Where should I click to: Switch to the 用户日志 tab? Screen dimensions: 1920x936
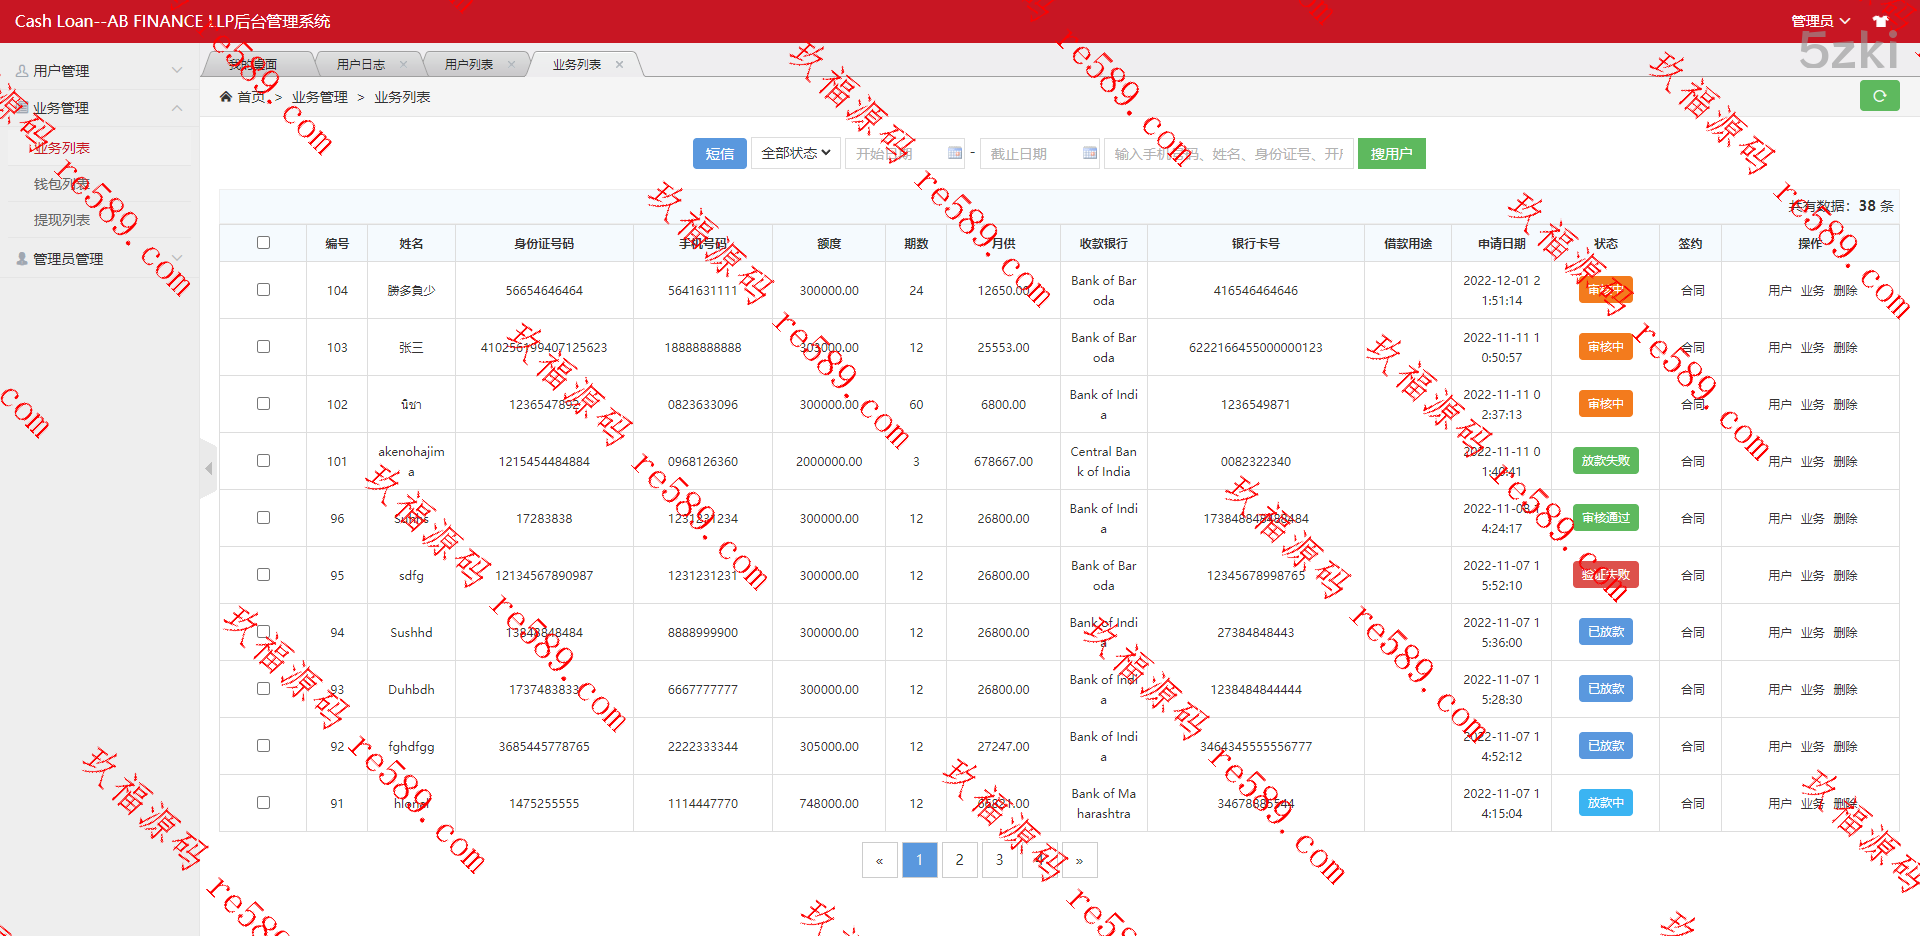(360, 64)
